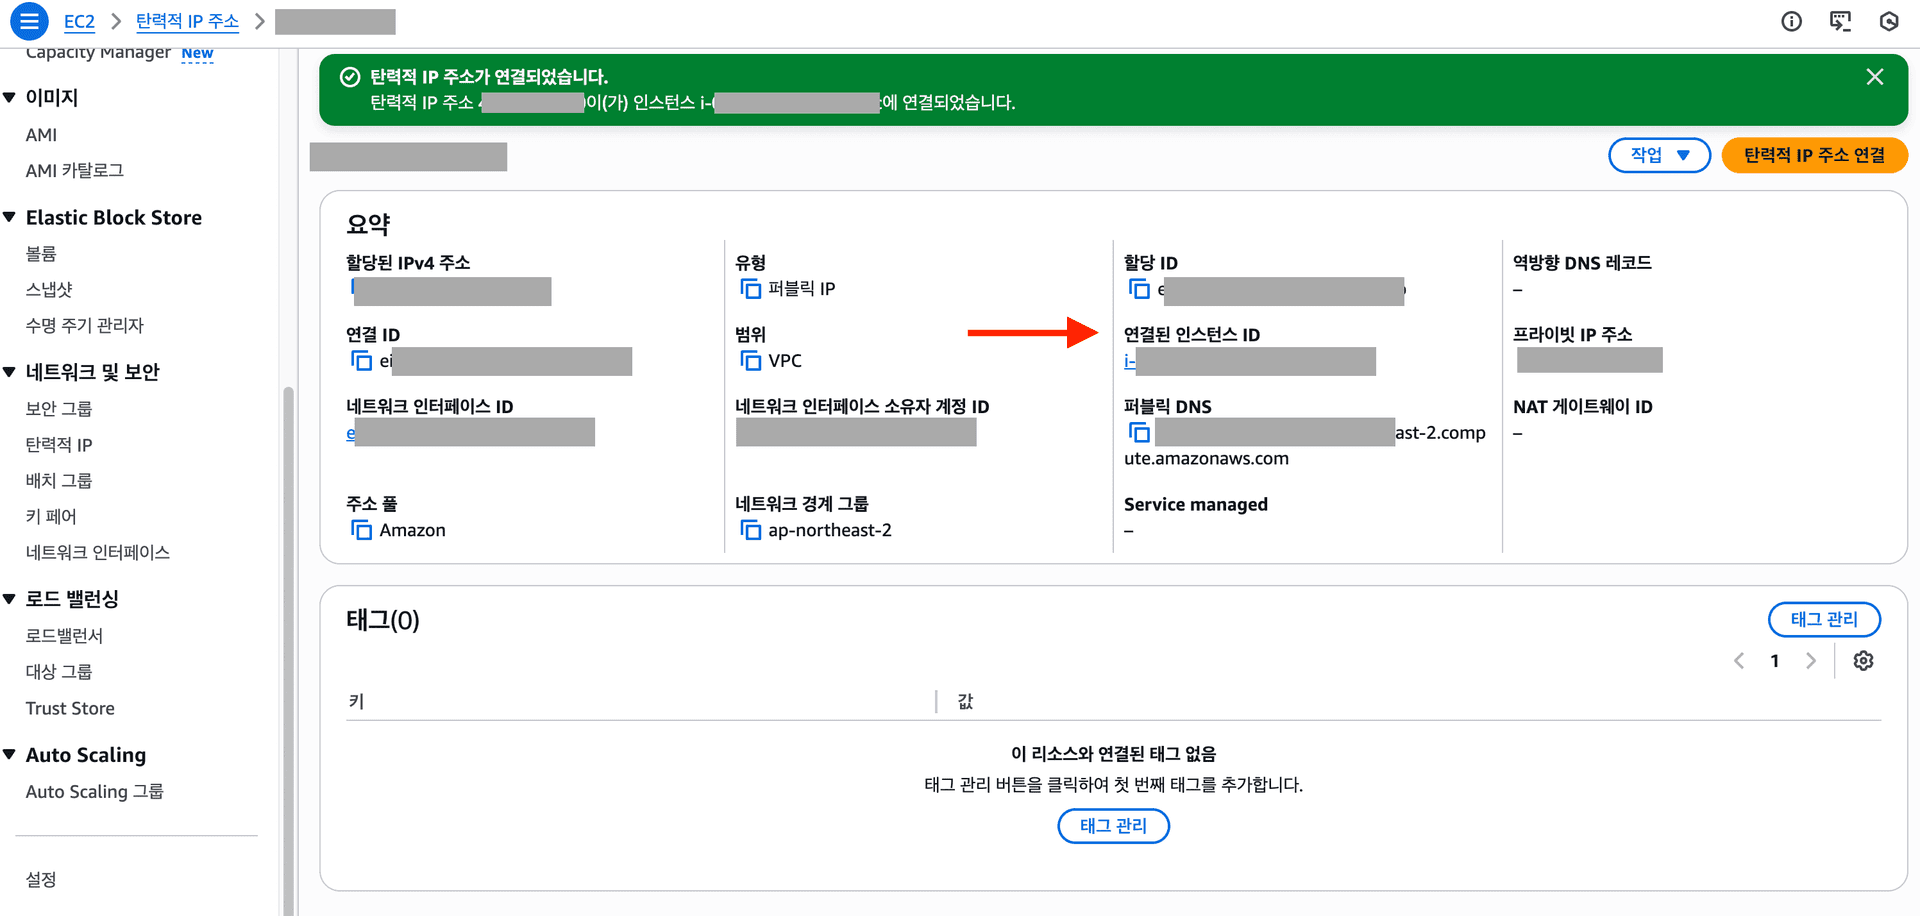1920x916 pixels.
Task: Open the hamburger navigation menu
Action: pyautogui.click(x=29, y=21)
